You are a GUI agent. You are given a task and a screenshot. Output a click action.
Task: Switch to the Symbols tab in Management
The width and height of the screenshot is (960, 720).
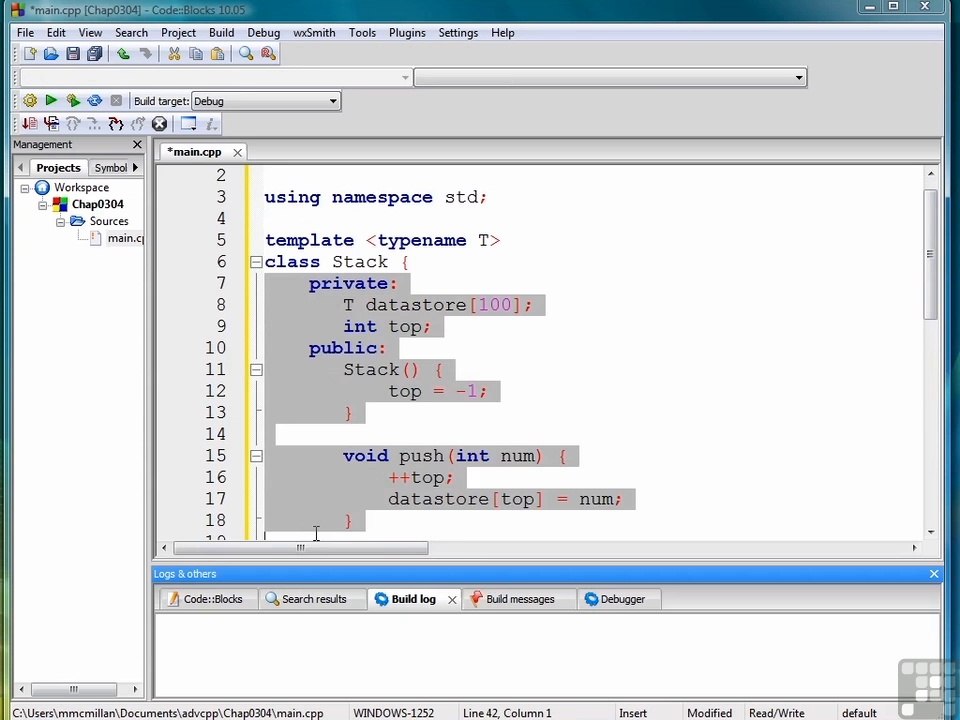(x=111, y=168)
